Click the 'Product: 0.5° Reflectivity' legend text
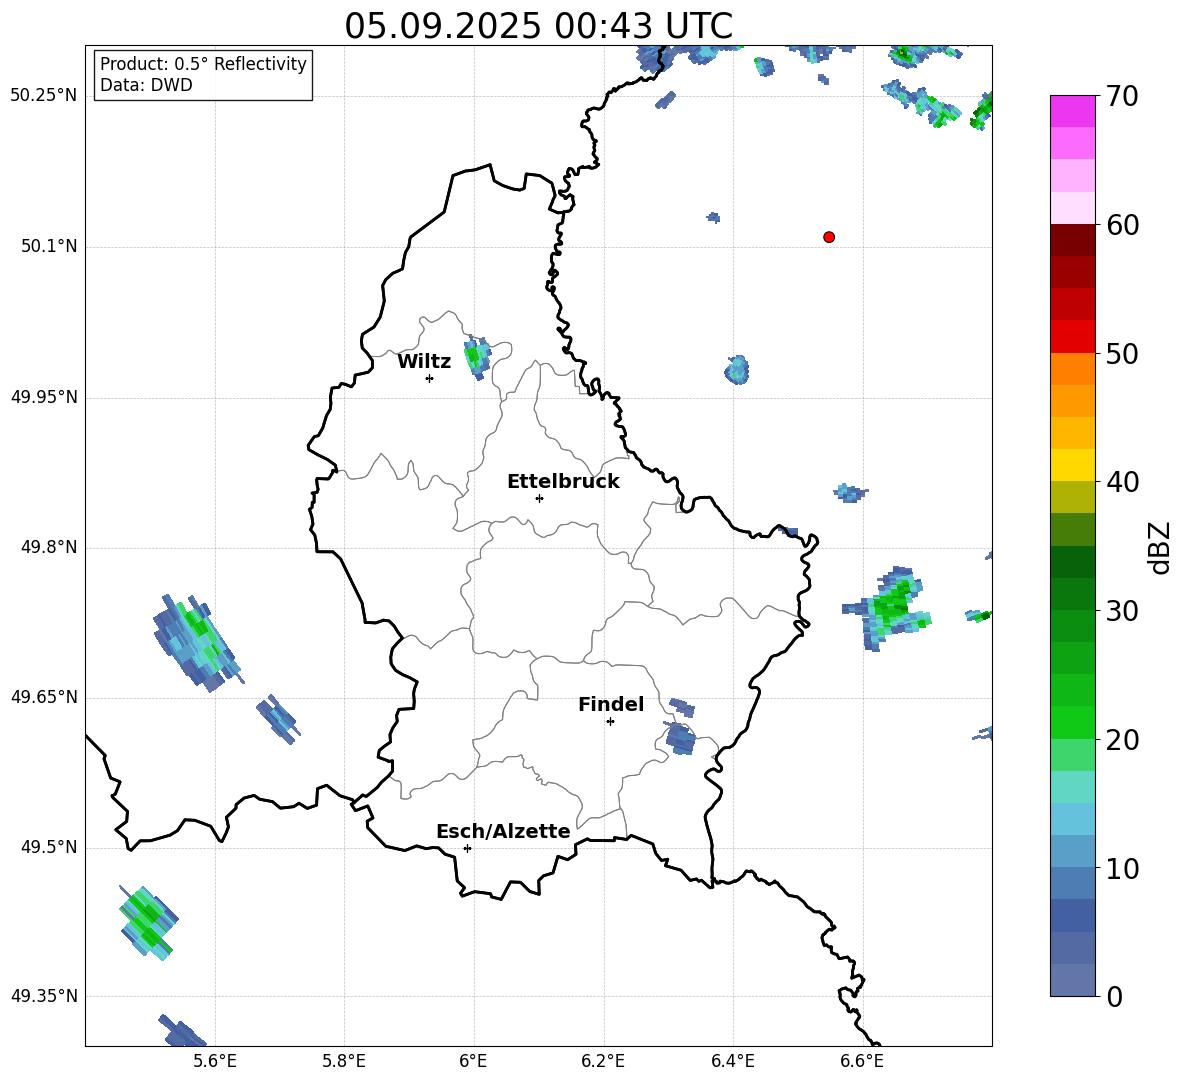 203,64
